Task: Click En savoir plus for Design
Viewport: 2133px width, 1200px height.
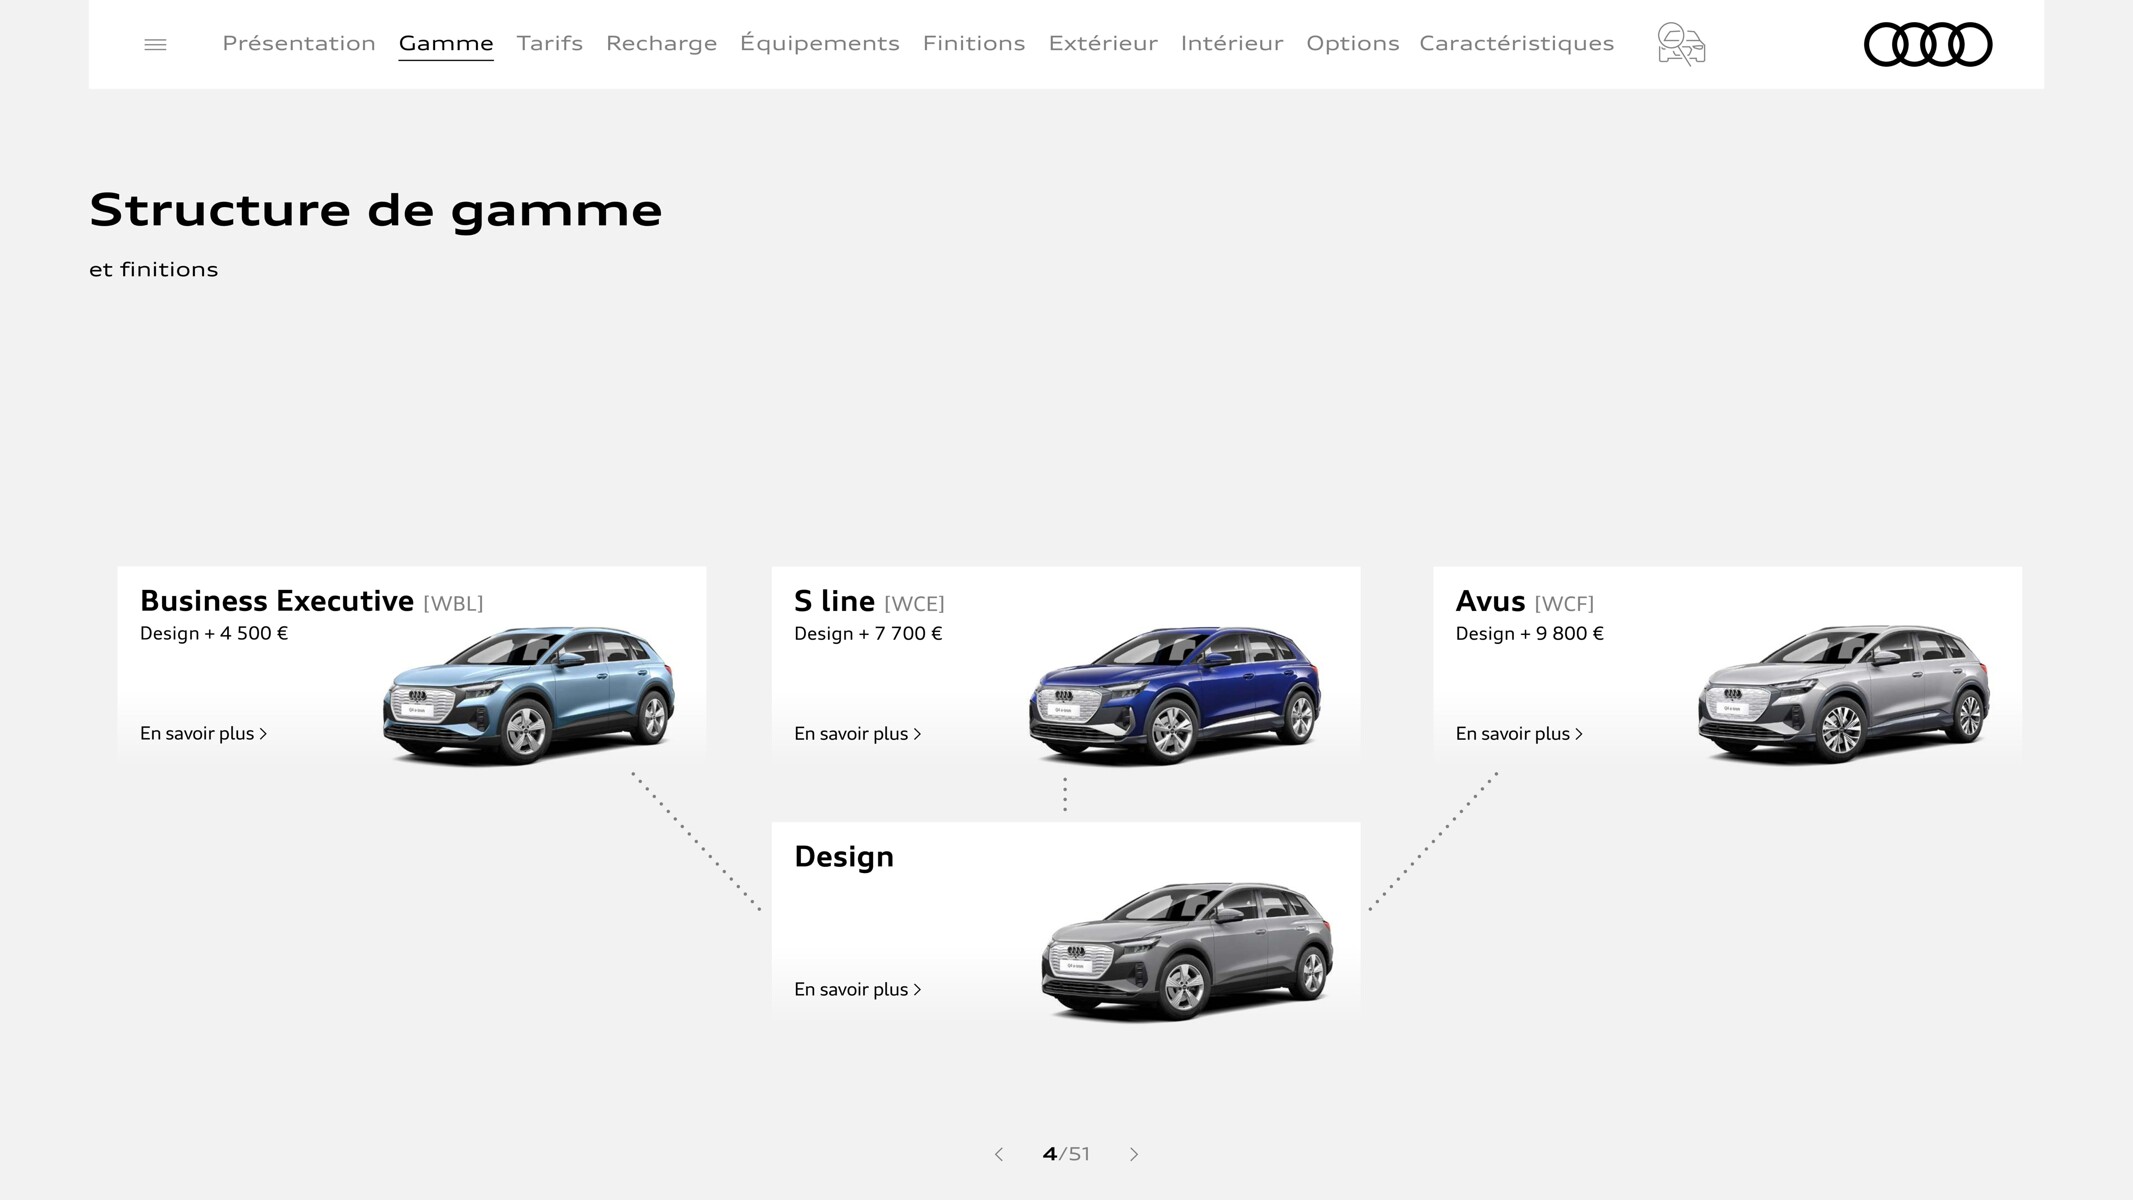Action: (x=858, y=989)
